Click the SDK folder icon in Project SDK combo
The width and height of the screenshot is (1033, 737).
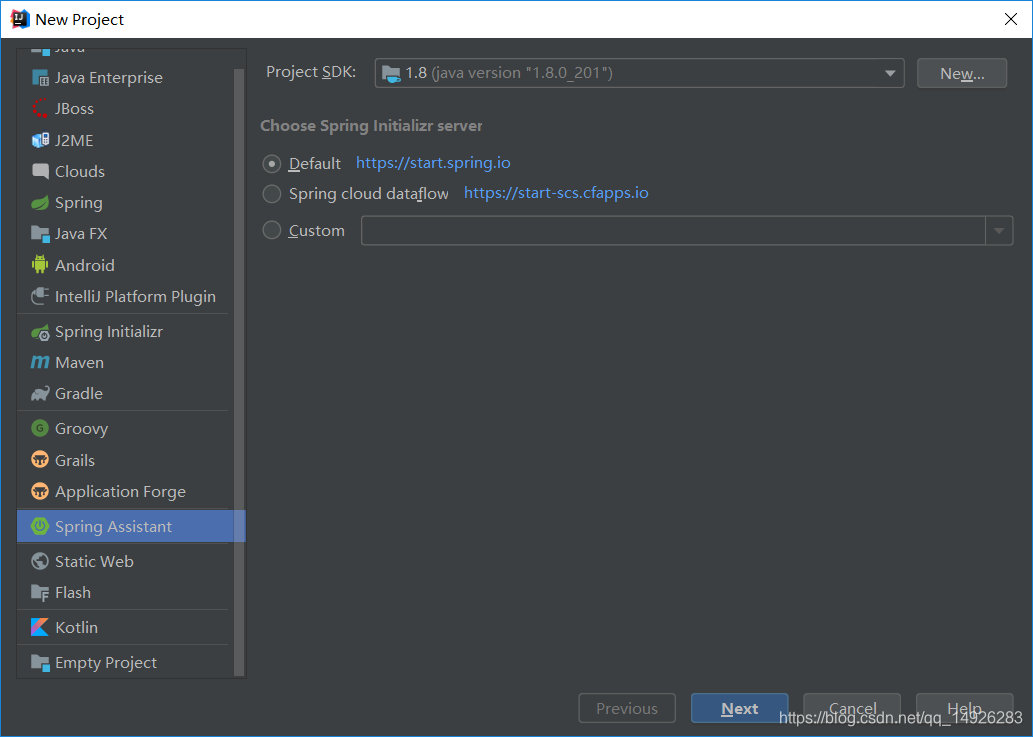point(391,74)
